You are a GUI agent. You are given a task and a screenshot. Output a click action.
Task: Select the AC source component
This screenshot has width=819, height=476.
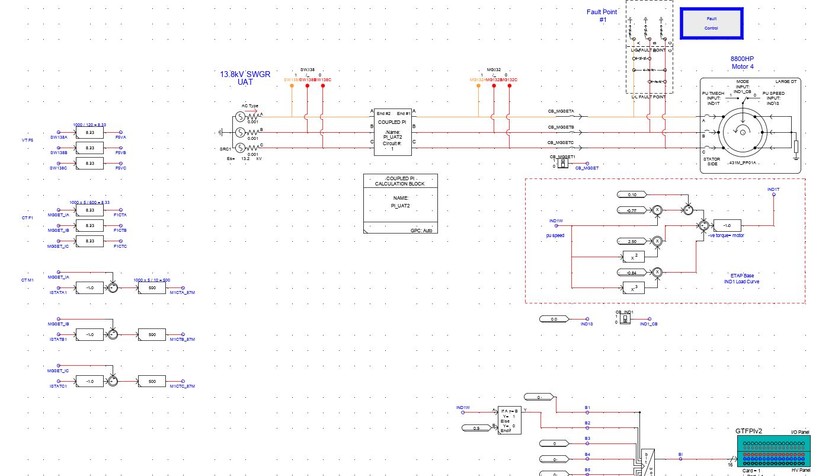240,131
